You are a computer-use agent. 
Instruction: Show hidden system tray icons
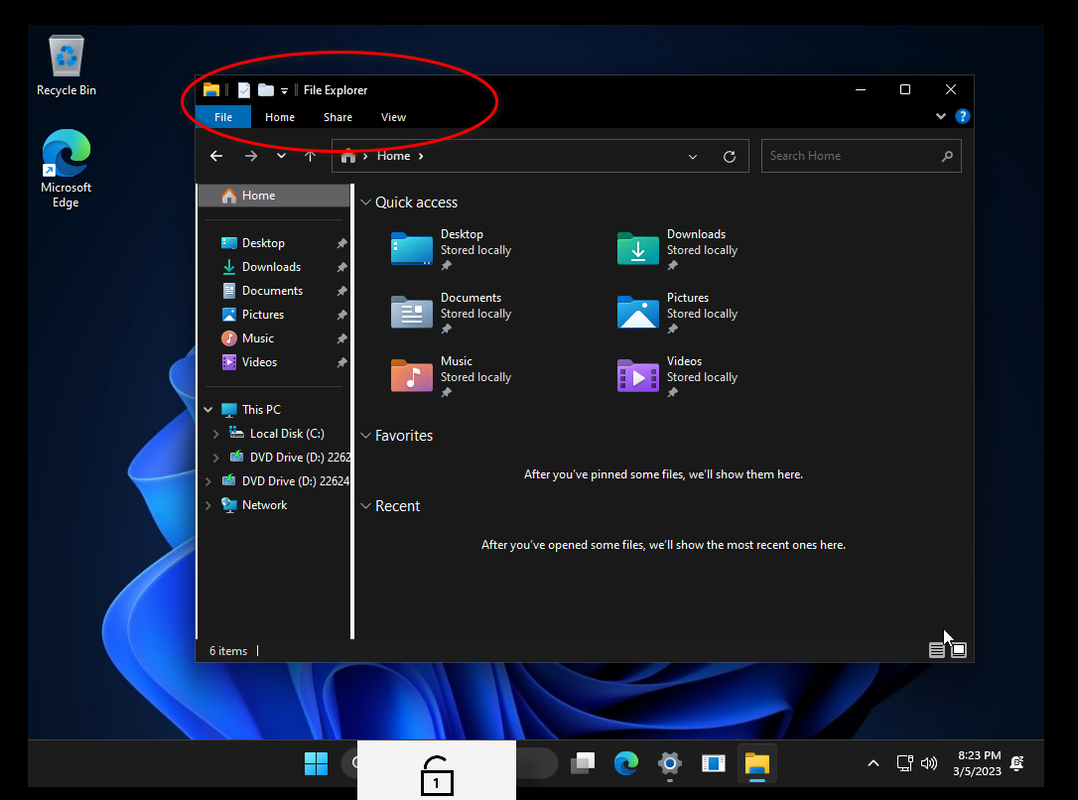pos(873,764)
